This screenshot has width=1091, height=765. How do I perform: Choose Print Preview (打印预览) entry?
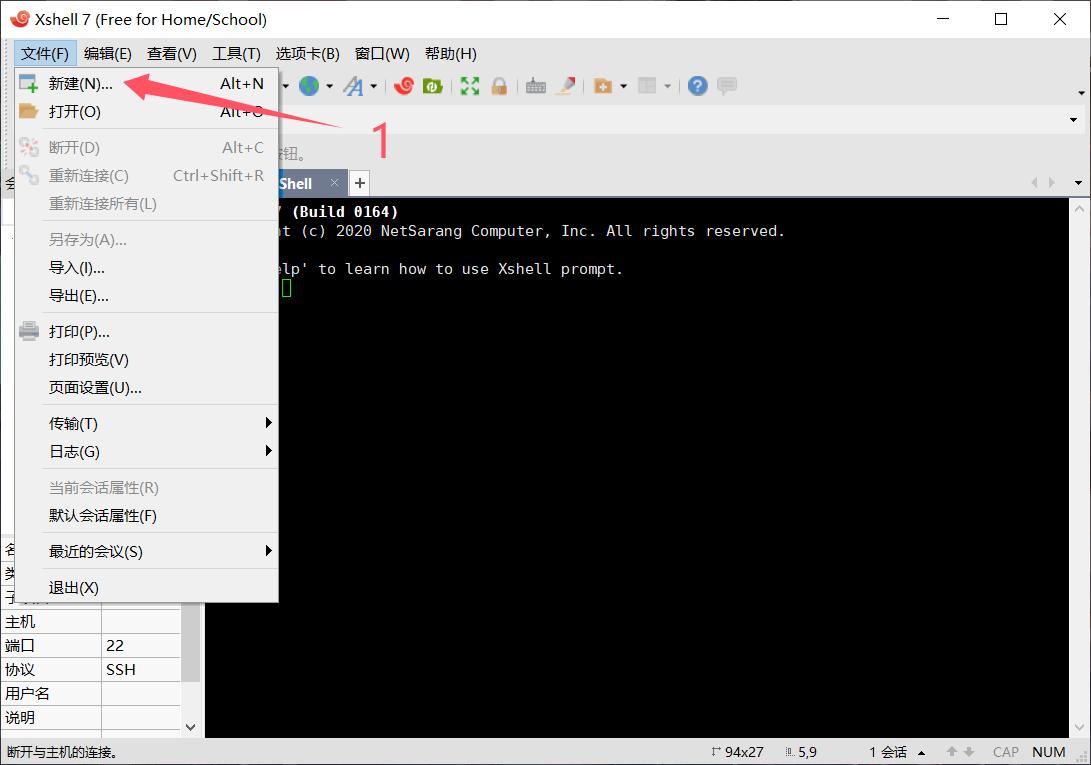[x=146, y=360]
